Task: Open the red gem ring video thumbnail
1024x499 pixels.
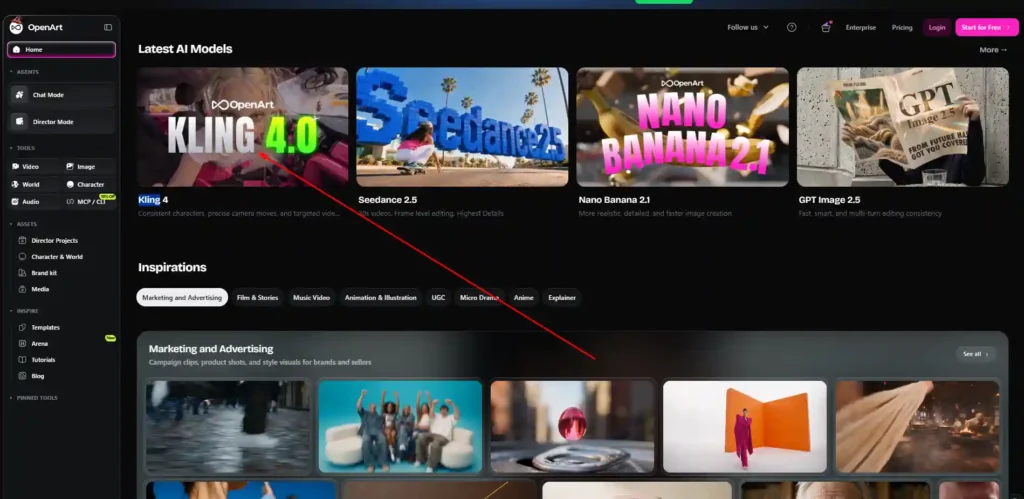Action: pyautogui.click(x=573, y=427)
